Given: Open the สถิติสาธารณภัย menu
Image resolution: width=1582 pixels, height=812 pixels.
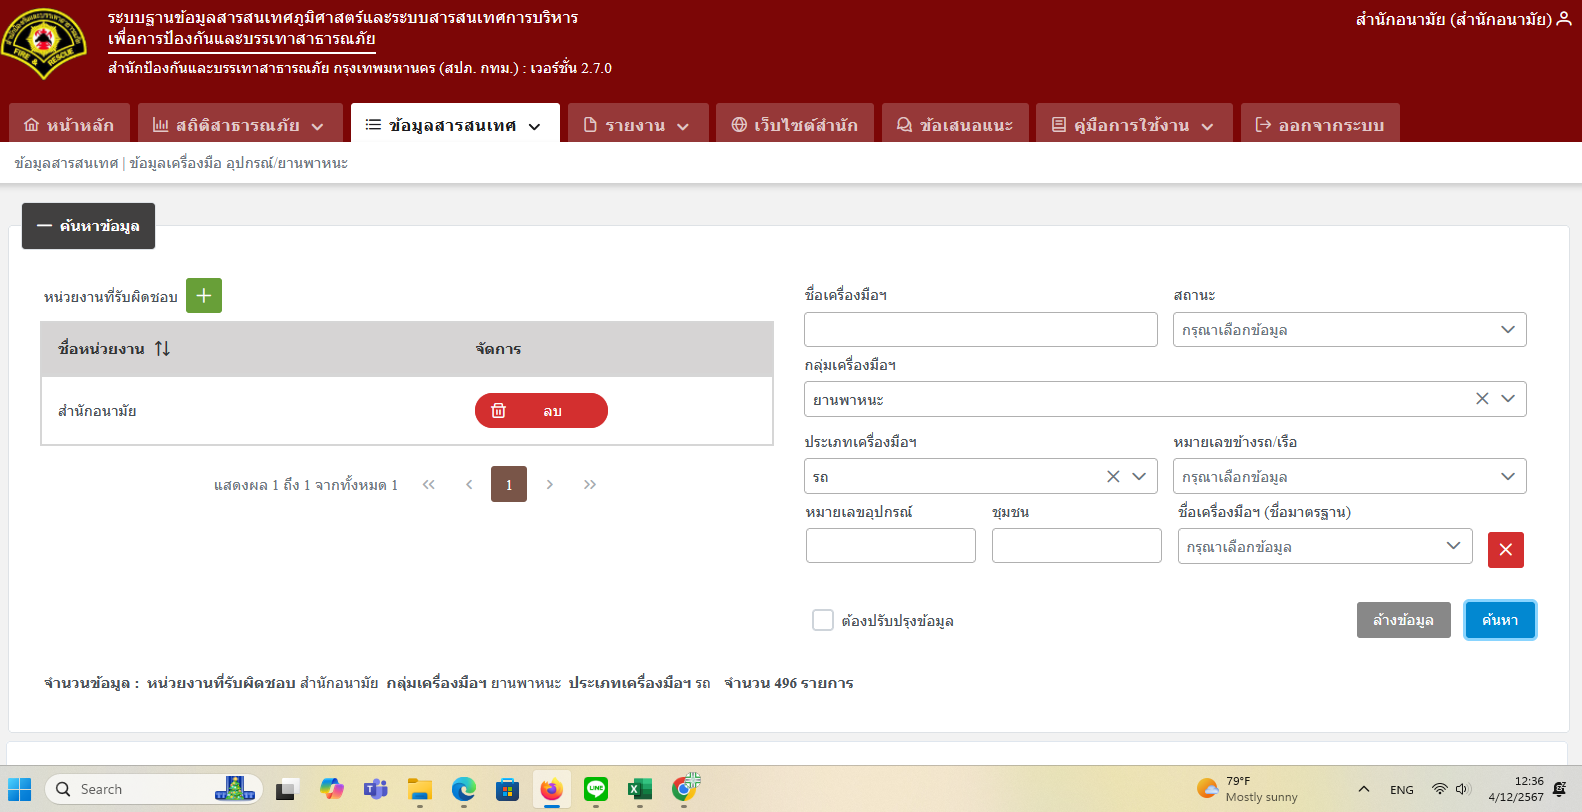Looking at the screenshot, I should pos(239,125).
